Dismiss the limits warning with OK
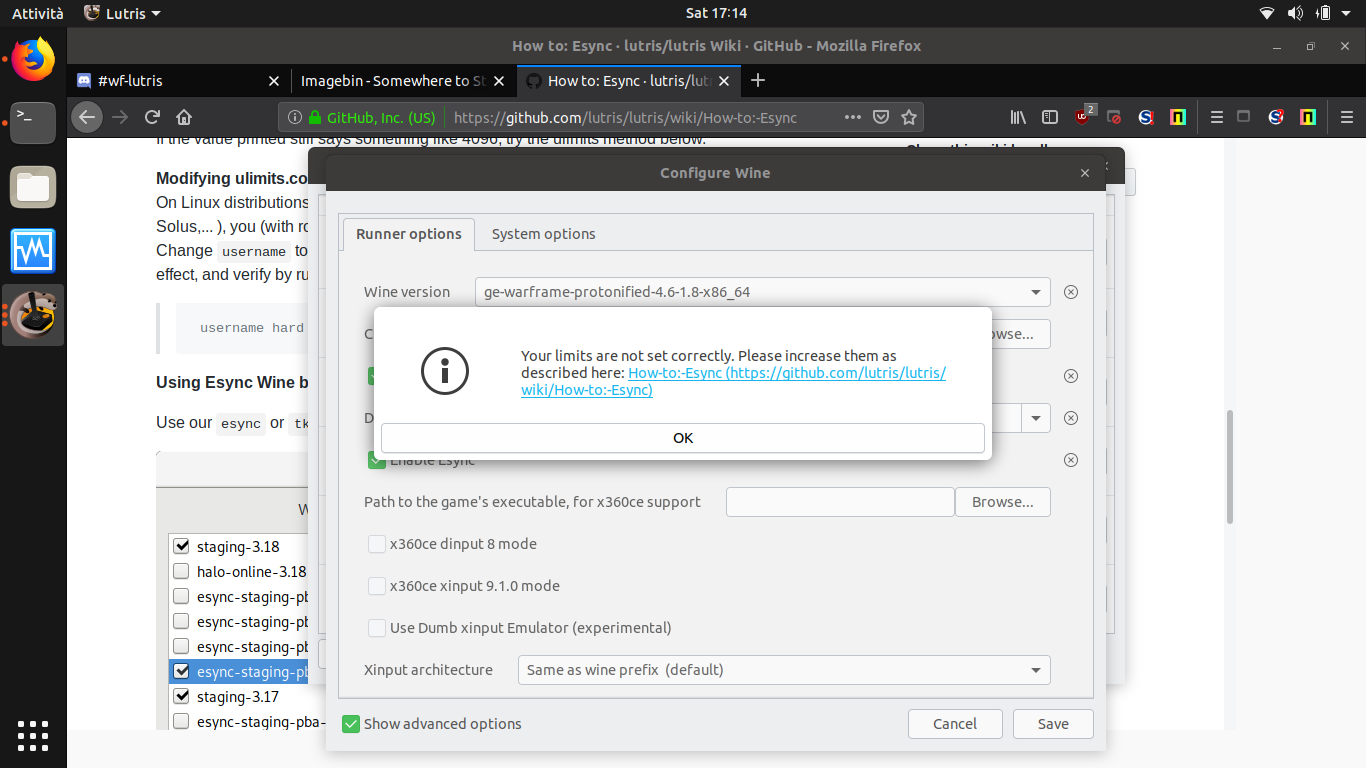The image size is (1366, 768). coord(683,438)
